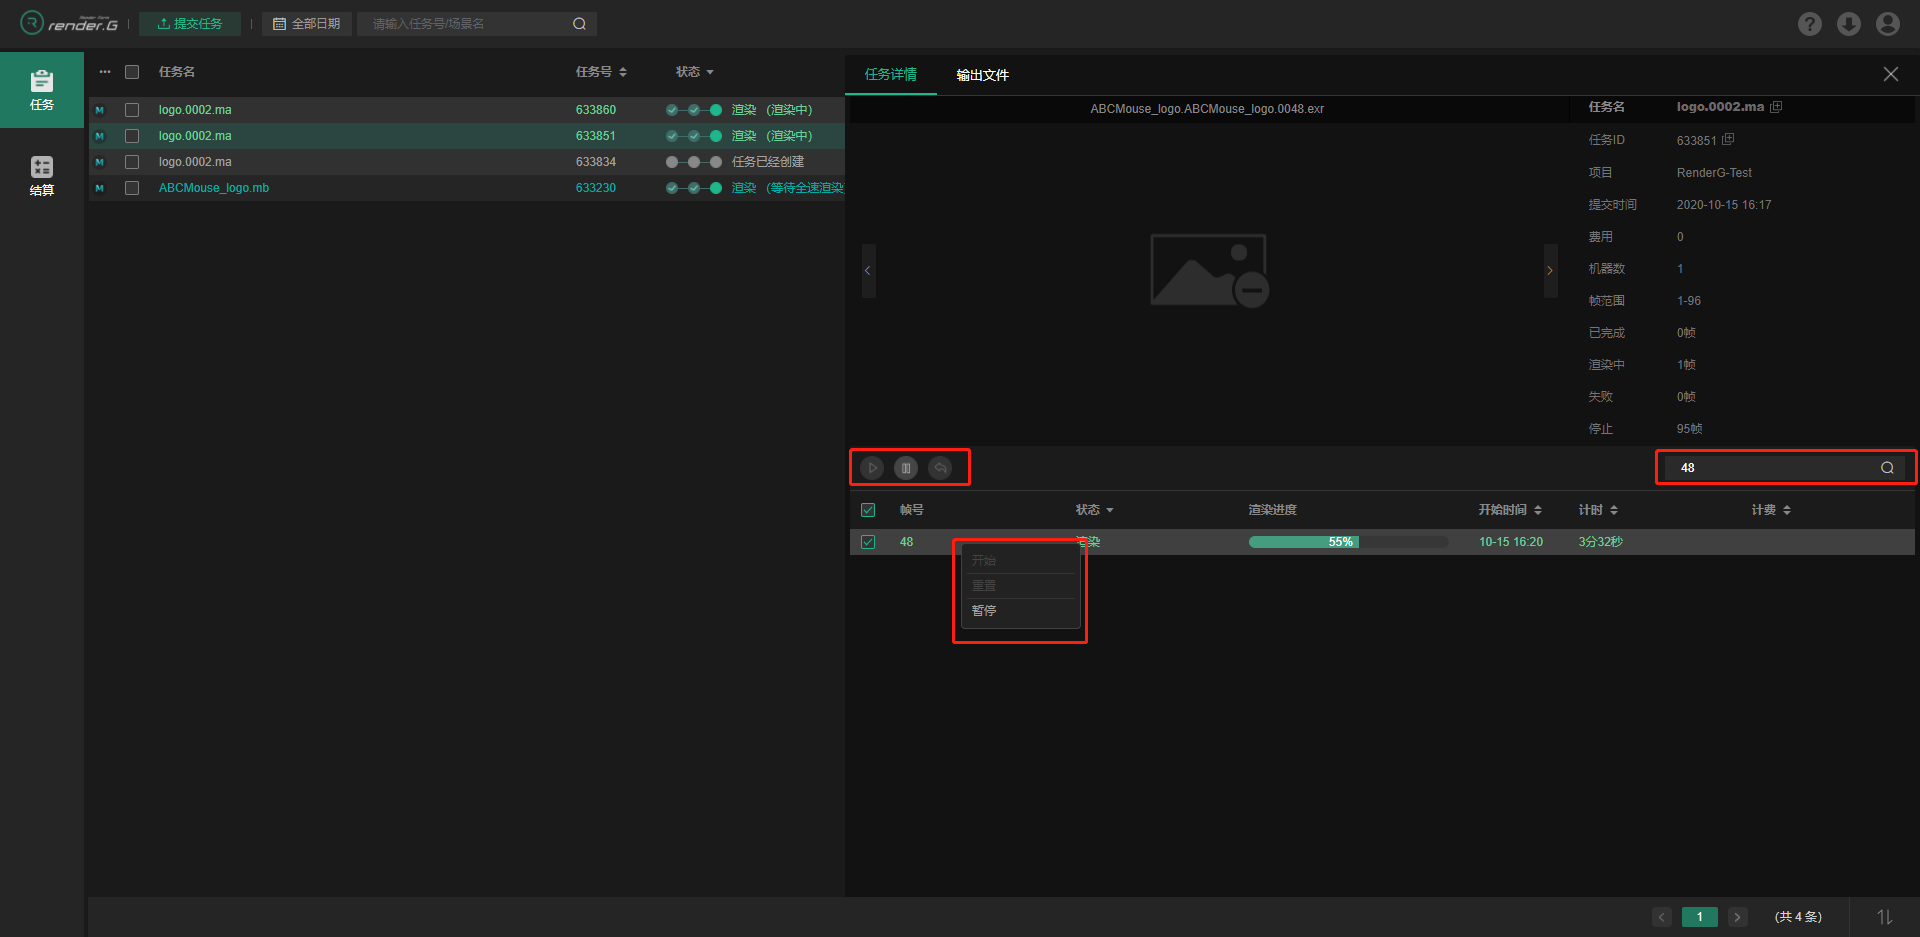Click status progress dots of task 633834
1920x937 pixels.
pos(694,162)
